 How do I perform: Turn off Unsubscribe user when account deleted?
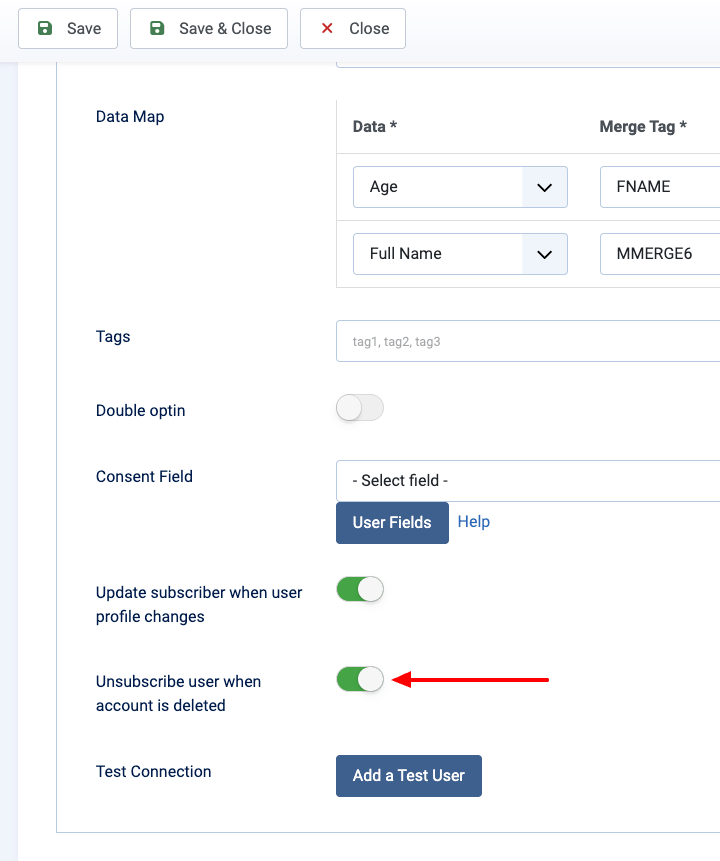point(360,679)
